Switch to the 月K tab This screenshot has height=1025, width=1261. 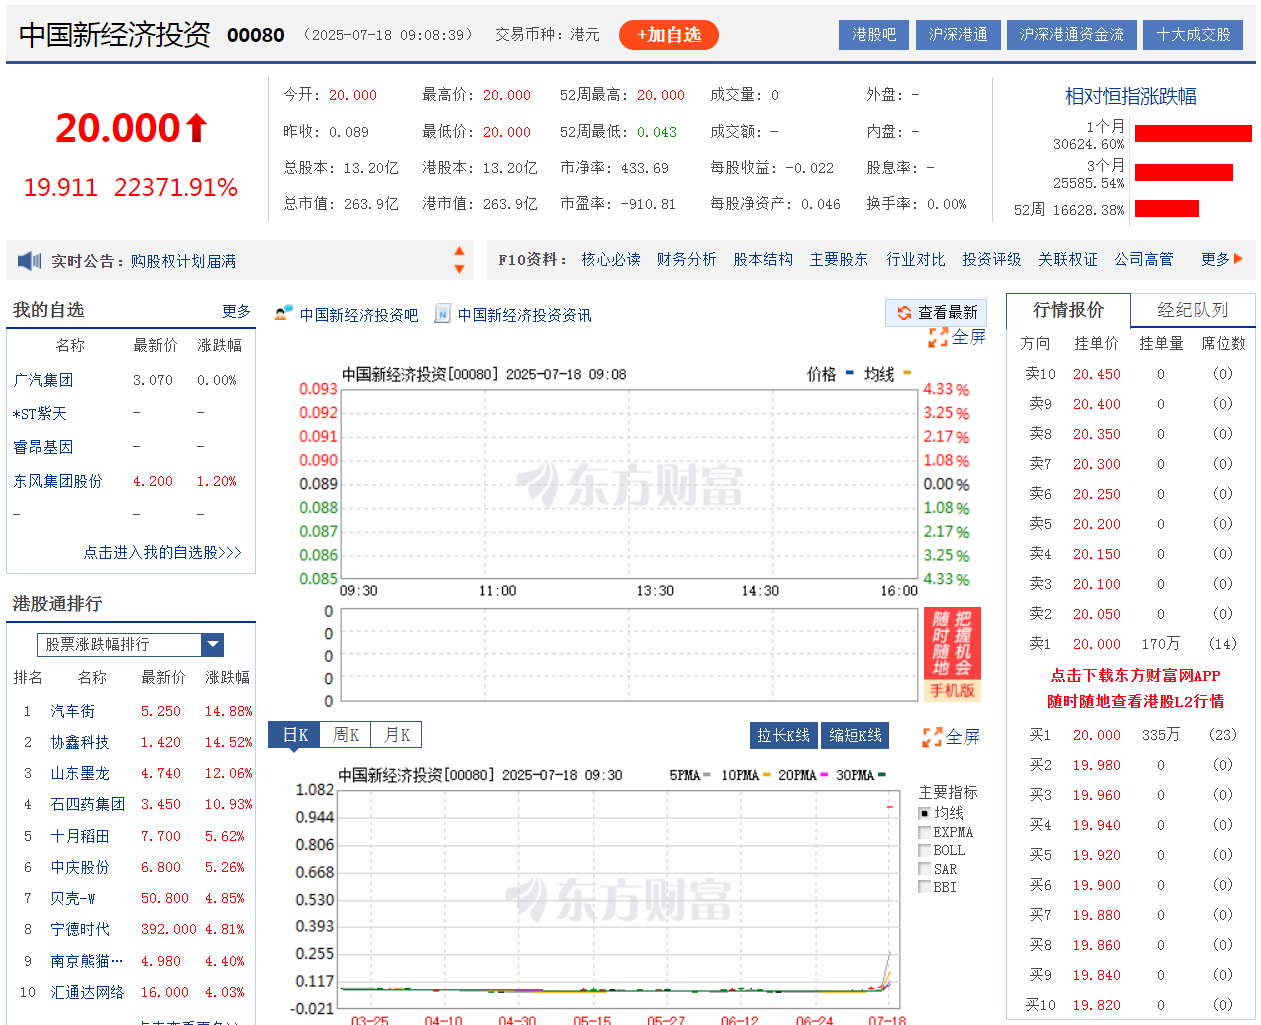[397, 735]
